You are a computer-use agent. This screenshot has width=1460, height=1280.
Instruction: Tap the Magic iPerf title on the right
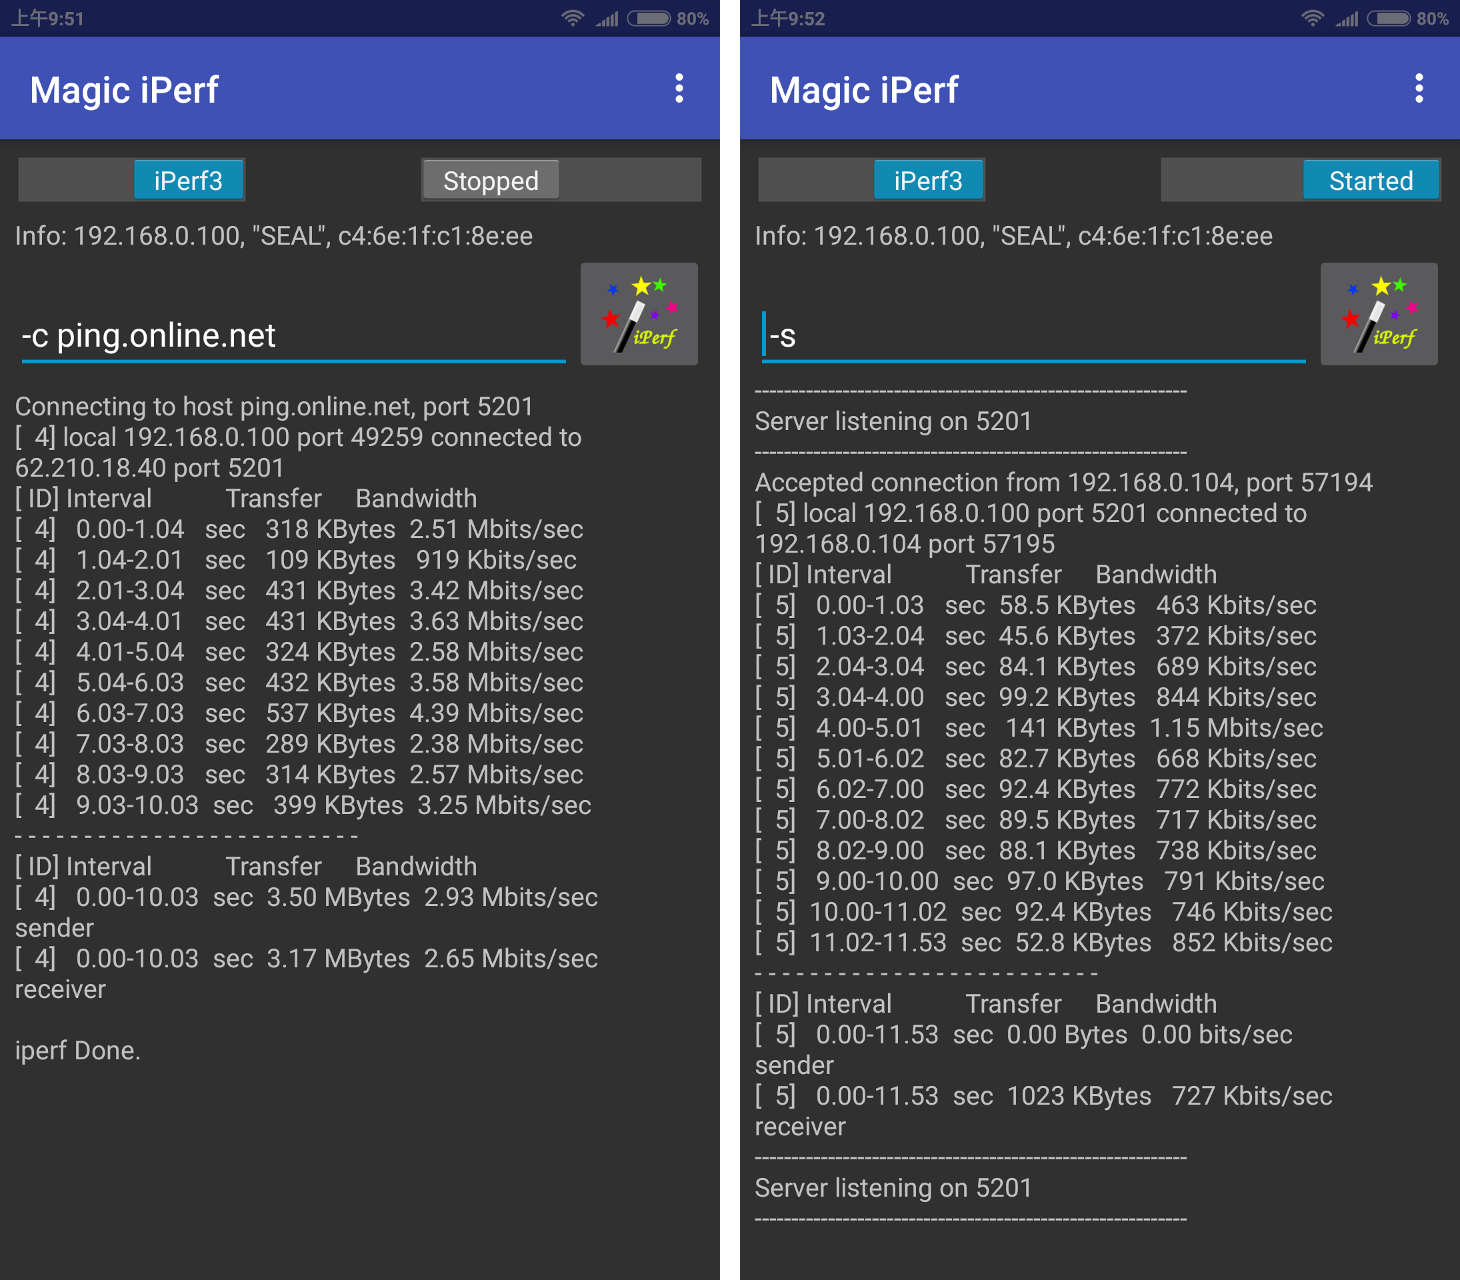tap(863, 90)
